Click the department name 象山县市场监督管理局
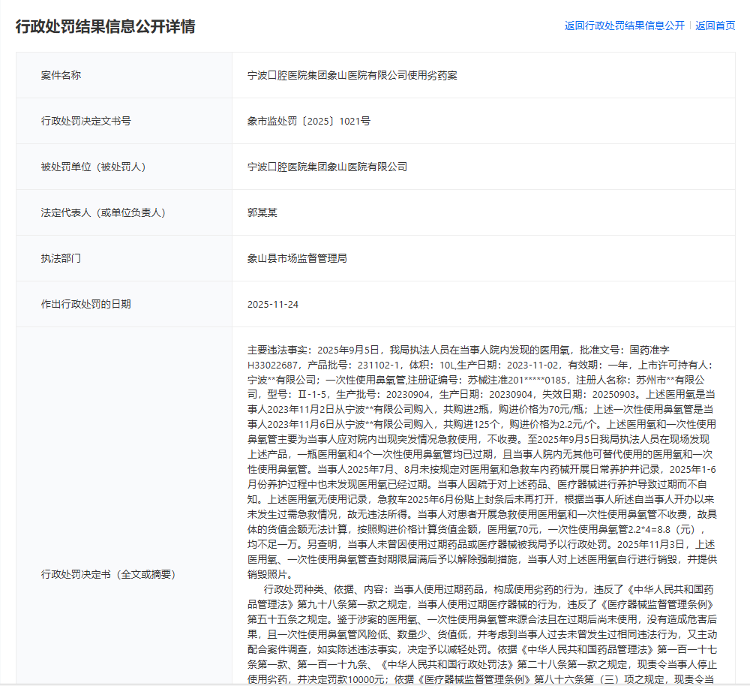This screenshot has height=686, width=750. (297, 258)
